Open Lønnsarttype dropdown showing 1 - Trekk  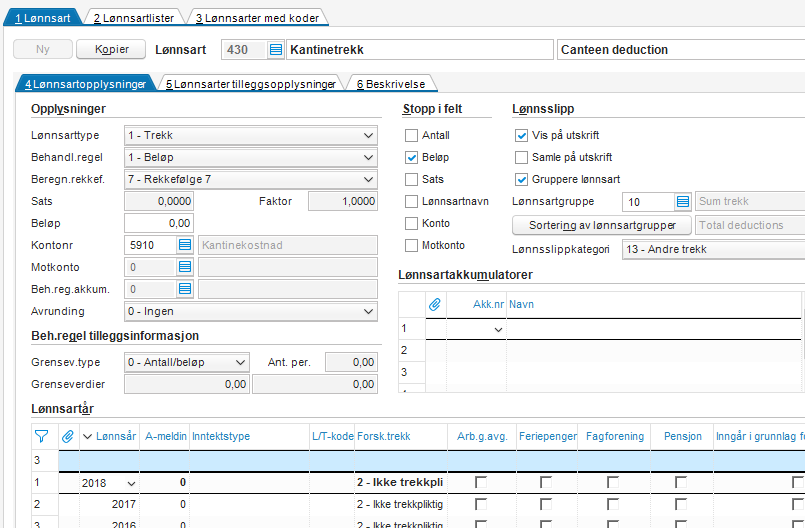click(x=251, y=136)
